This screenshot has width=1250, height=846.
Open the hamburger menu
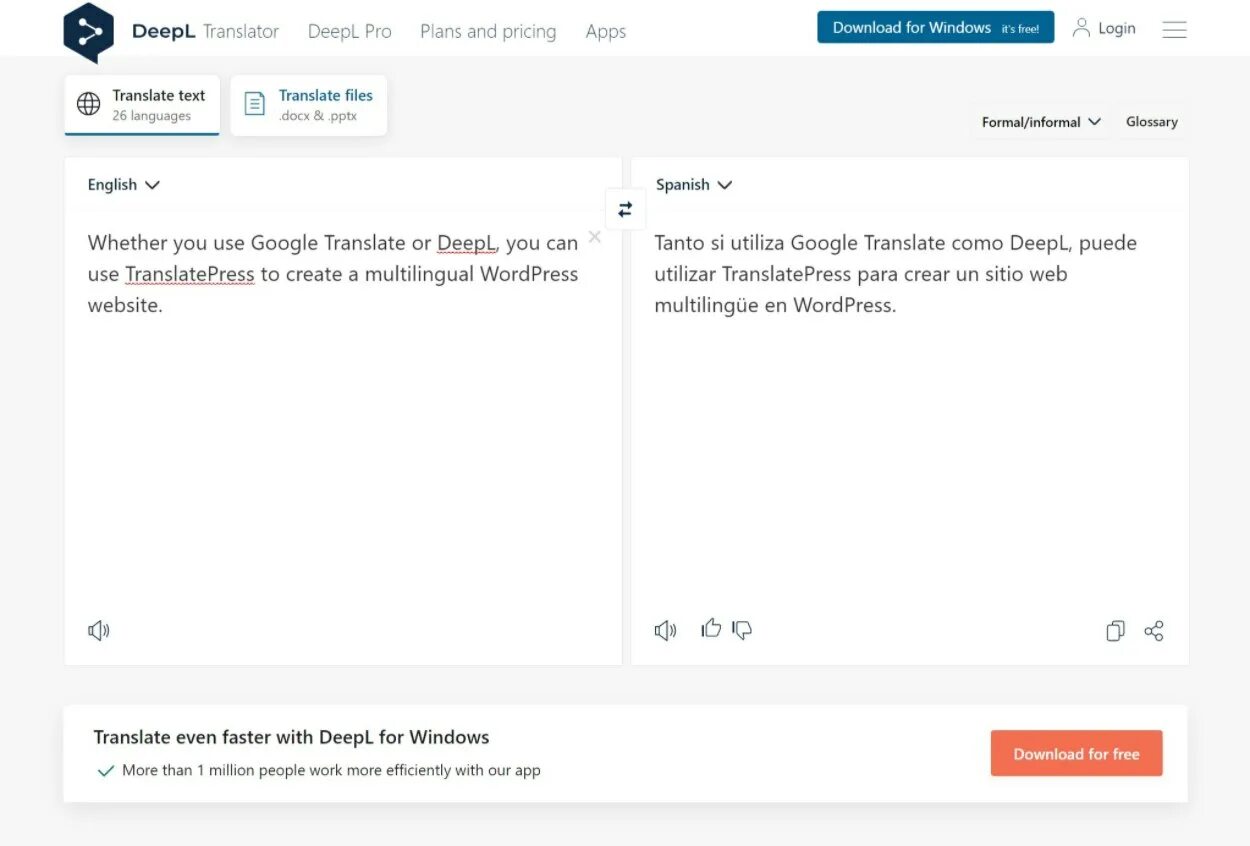[1174, 30]
